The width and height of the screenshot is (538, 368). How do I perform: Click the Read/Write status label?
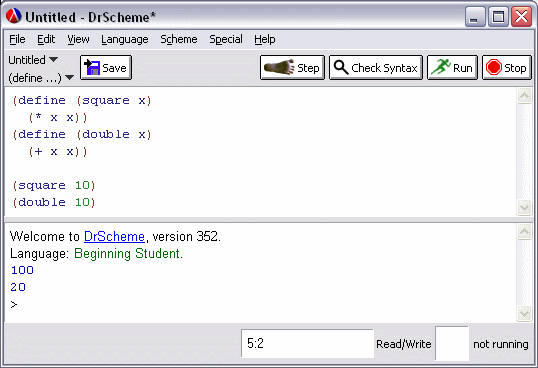pos(404,344)
